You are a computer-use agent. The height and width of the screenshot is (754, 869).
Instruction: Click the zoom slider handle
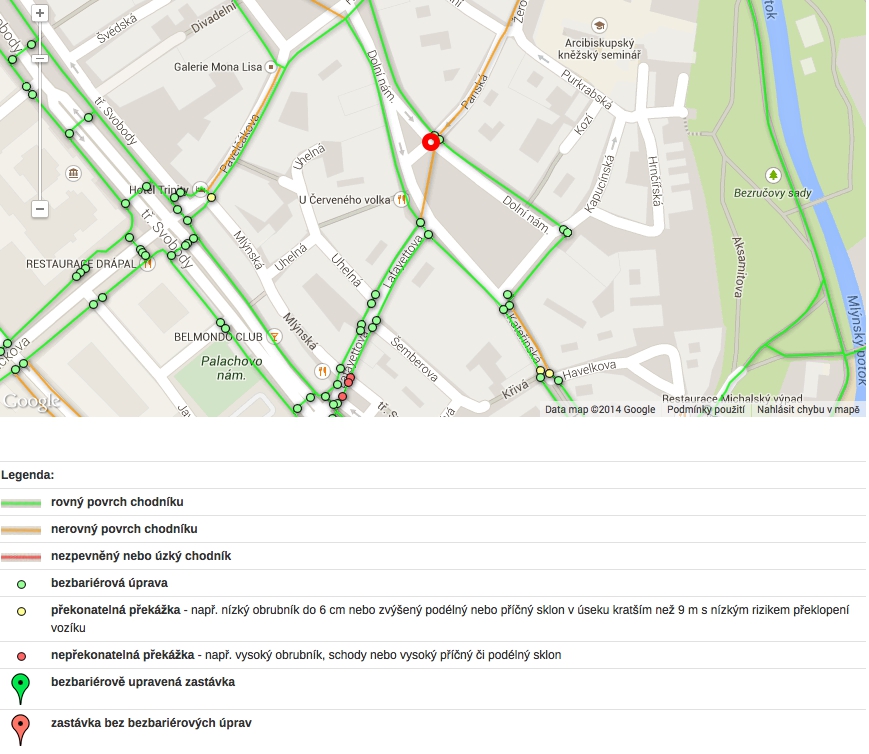click(40, 59)
